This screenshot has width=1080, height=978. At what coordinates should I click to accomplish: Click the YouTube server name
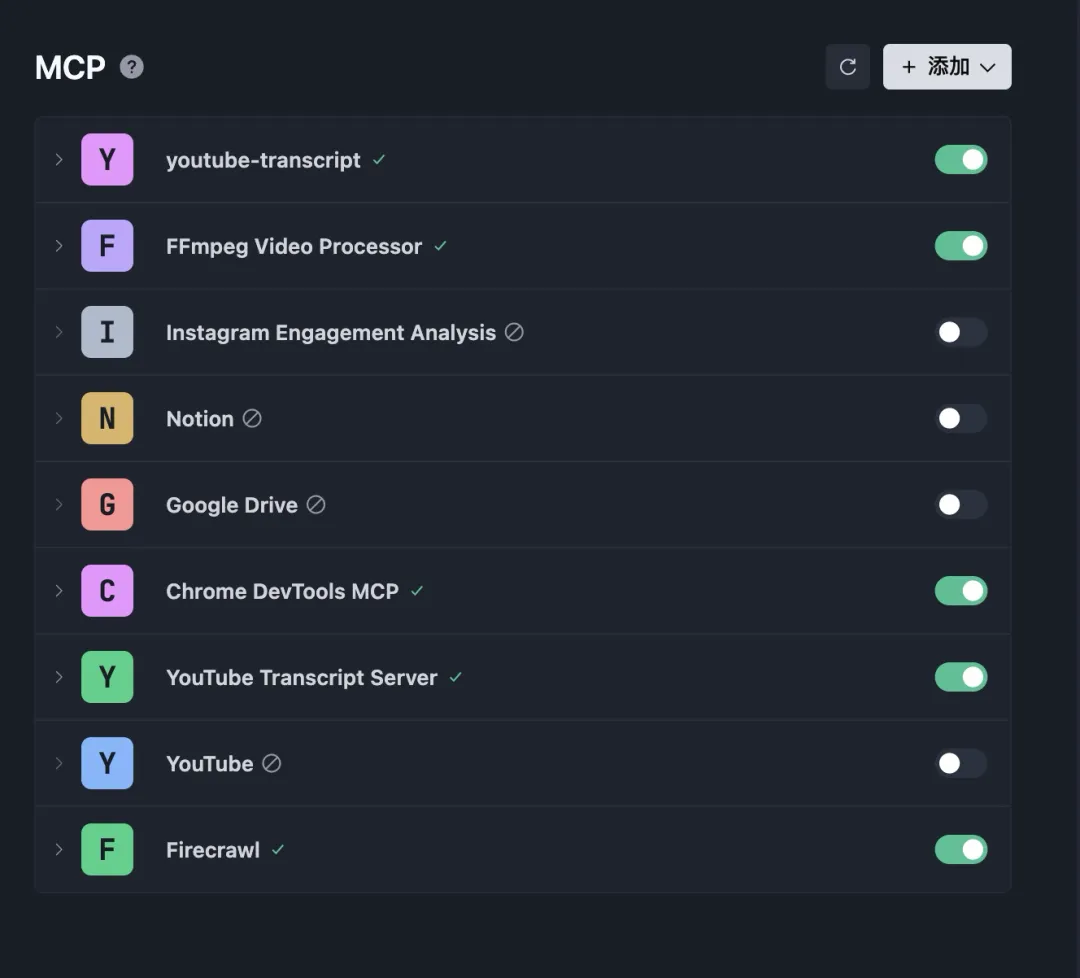coord(210,764)
